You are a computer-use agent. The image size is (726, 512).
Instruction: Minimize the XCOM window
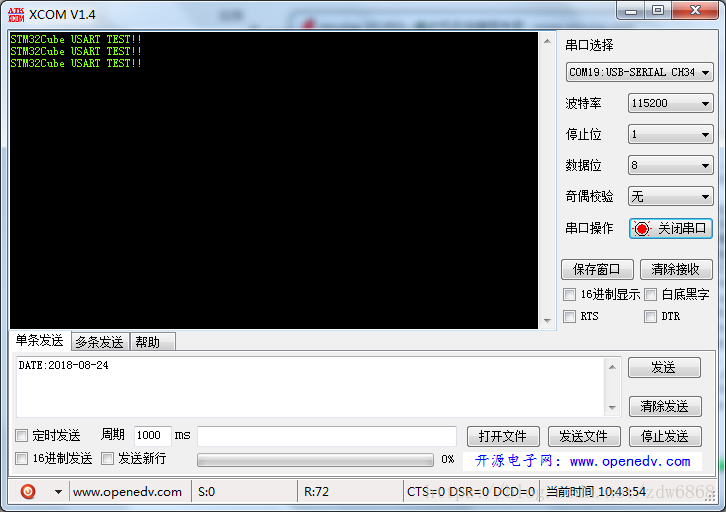click(x=631, y=11)
